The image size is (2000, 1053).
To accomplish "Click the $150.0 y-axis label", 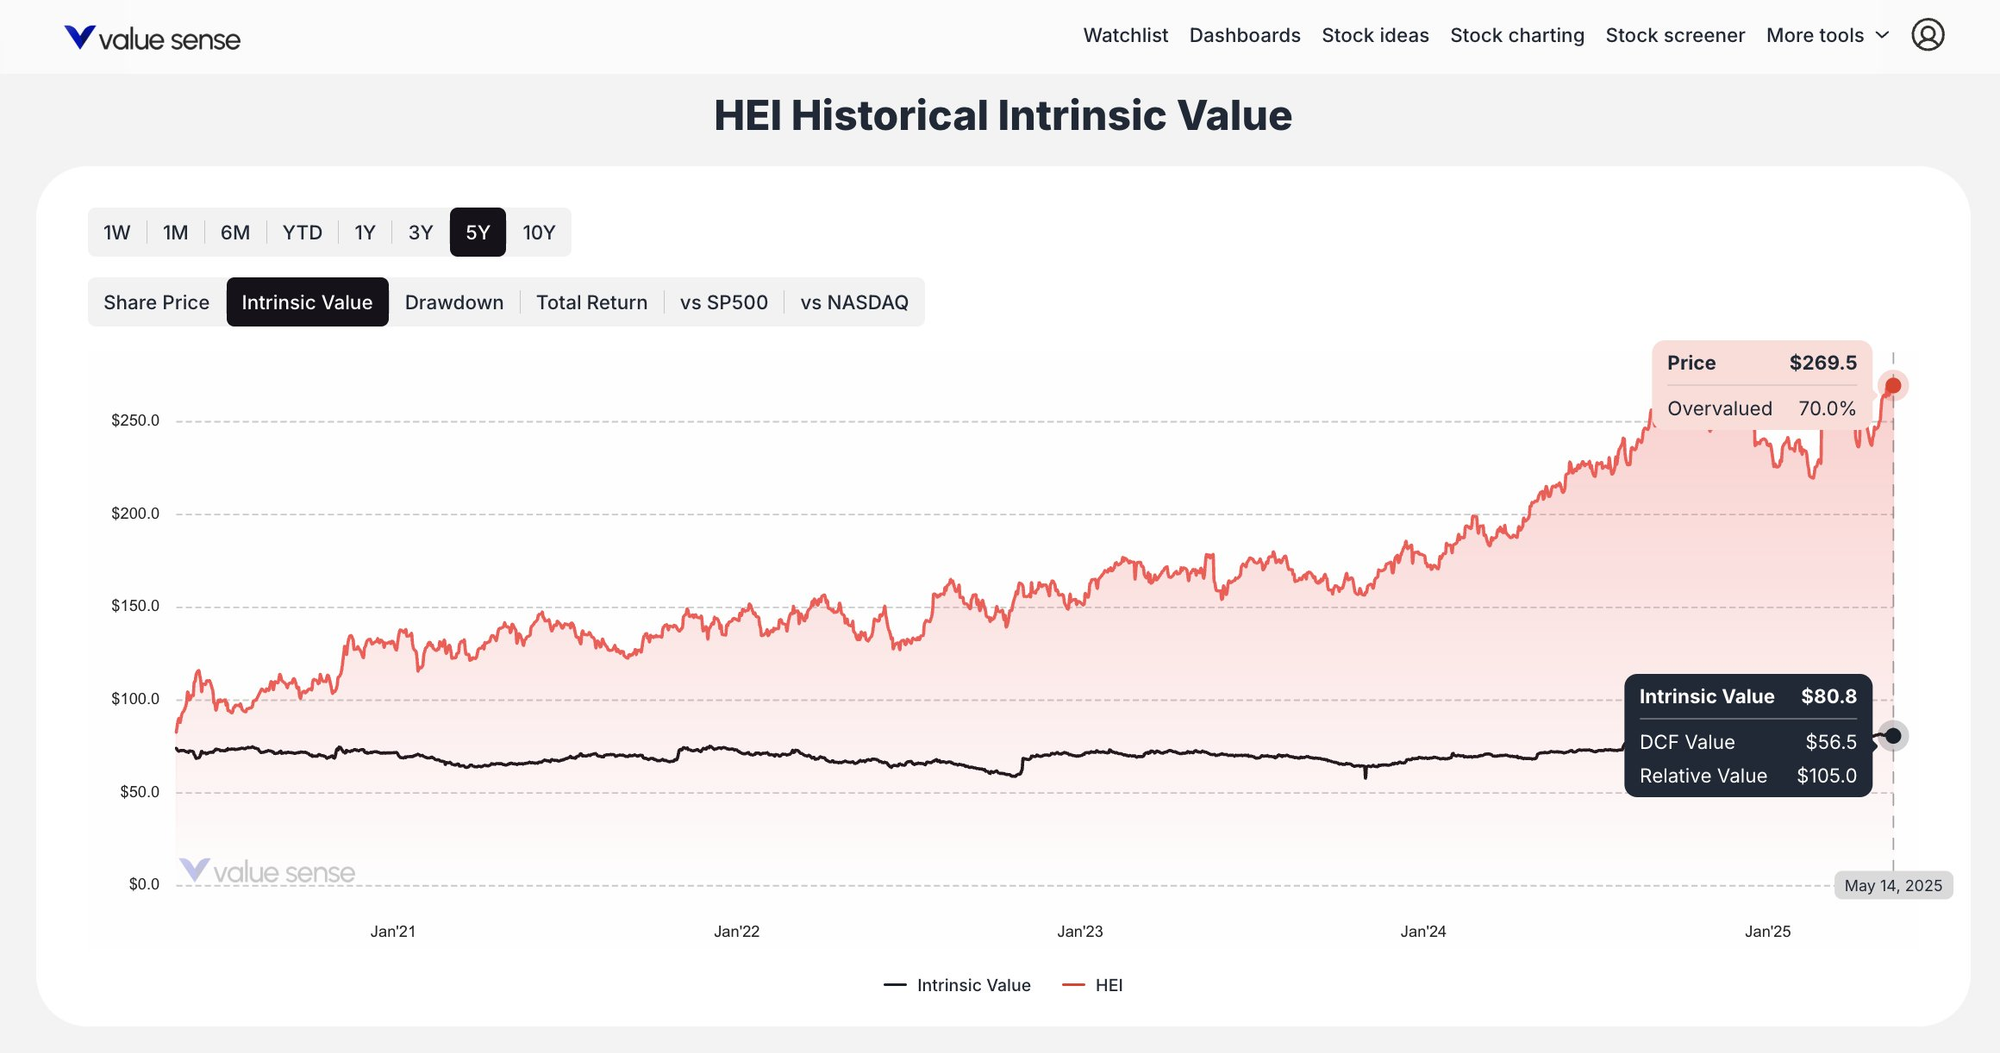I will pos(135,606).
